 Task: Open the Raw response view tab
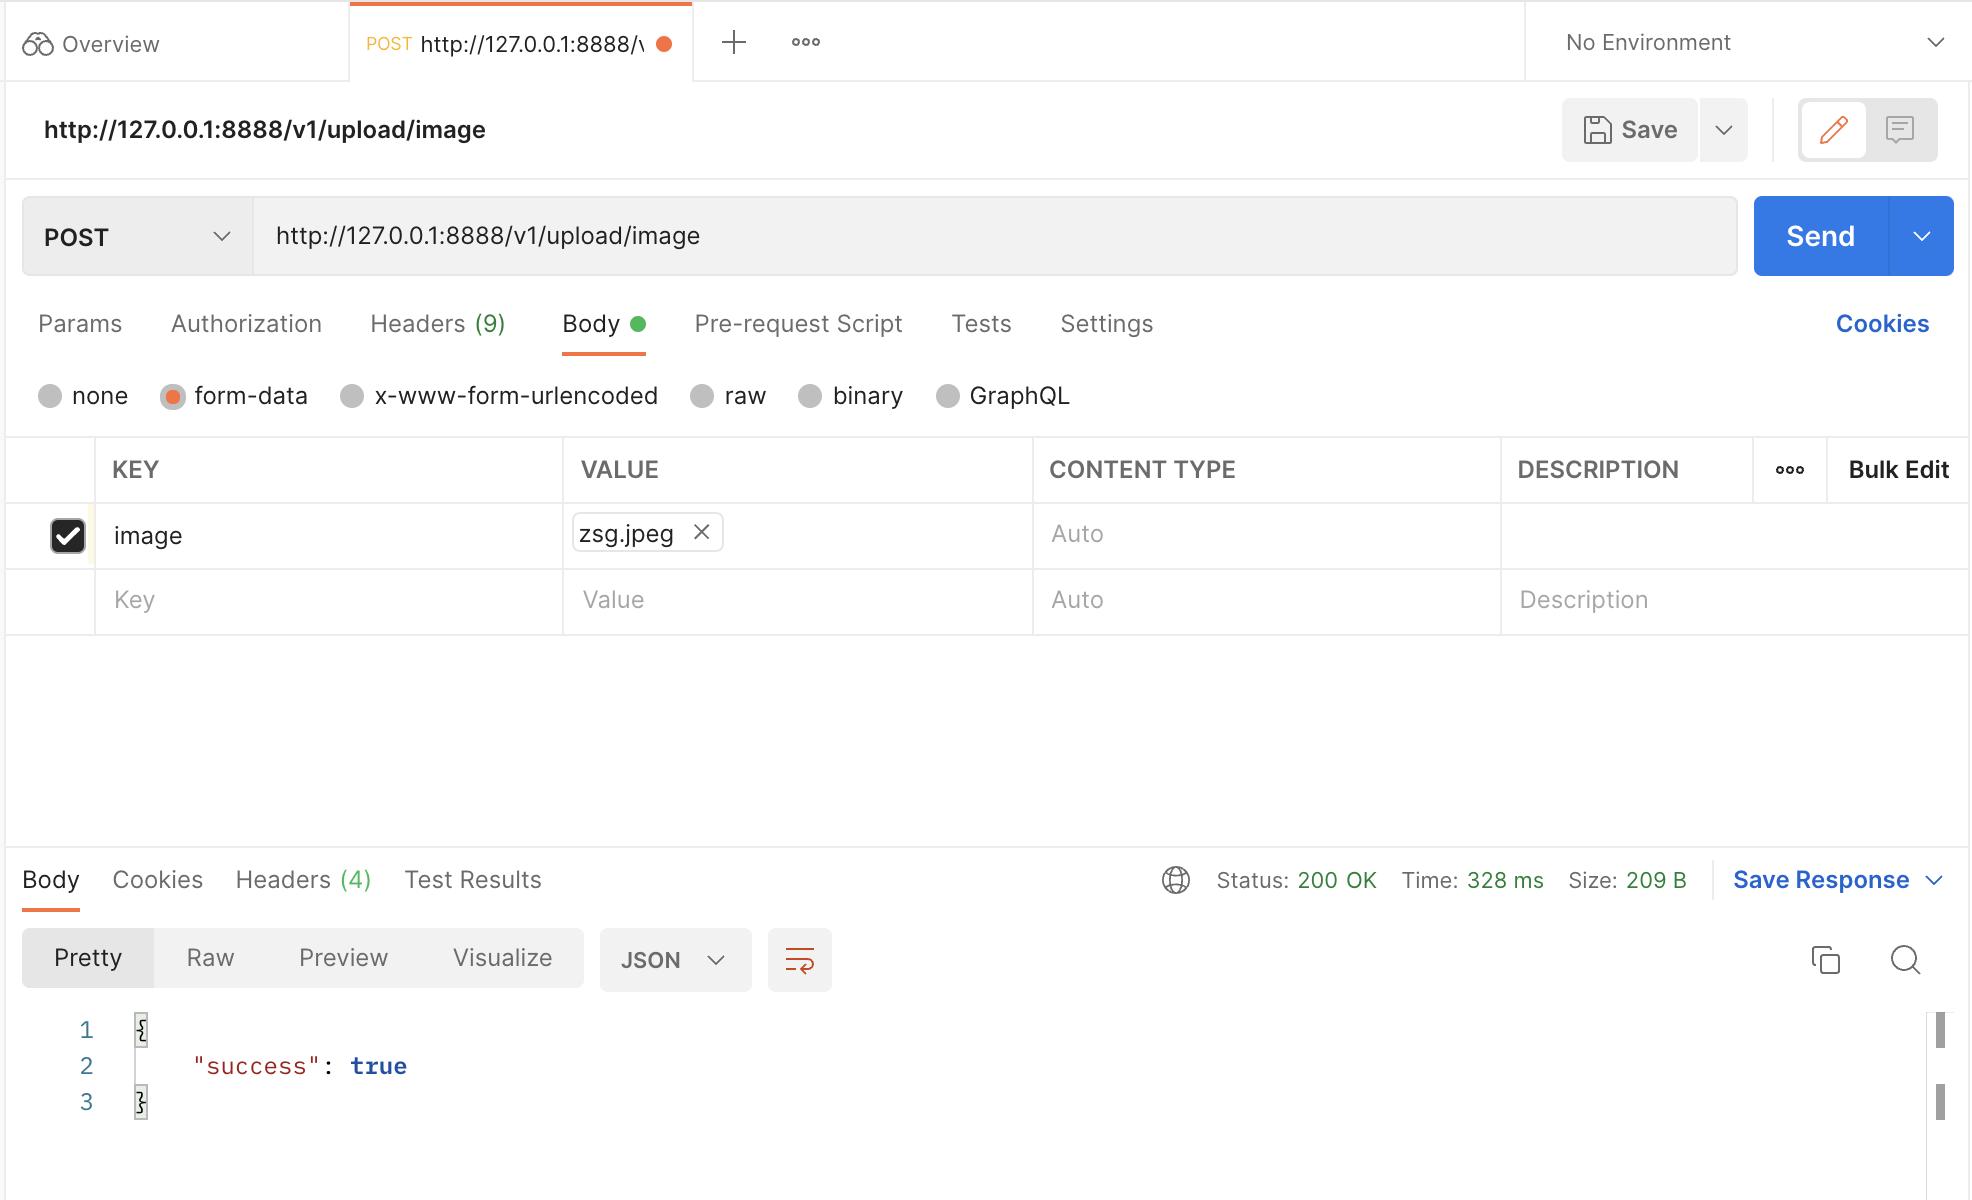(x=210, y=958)
